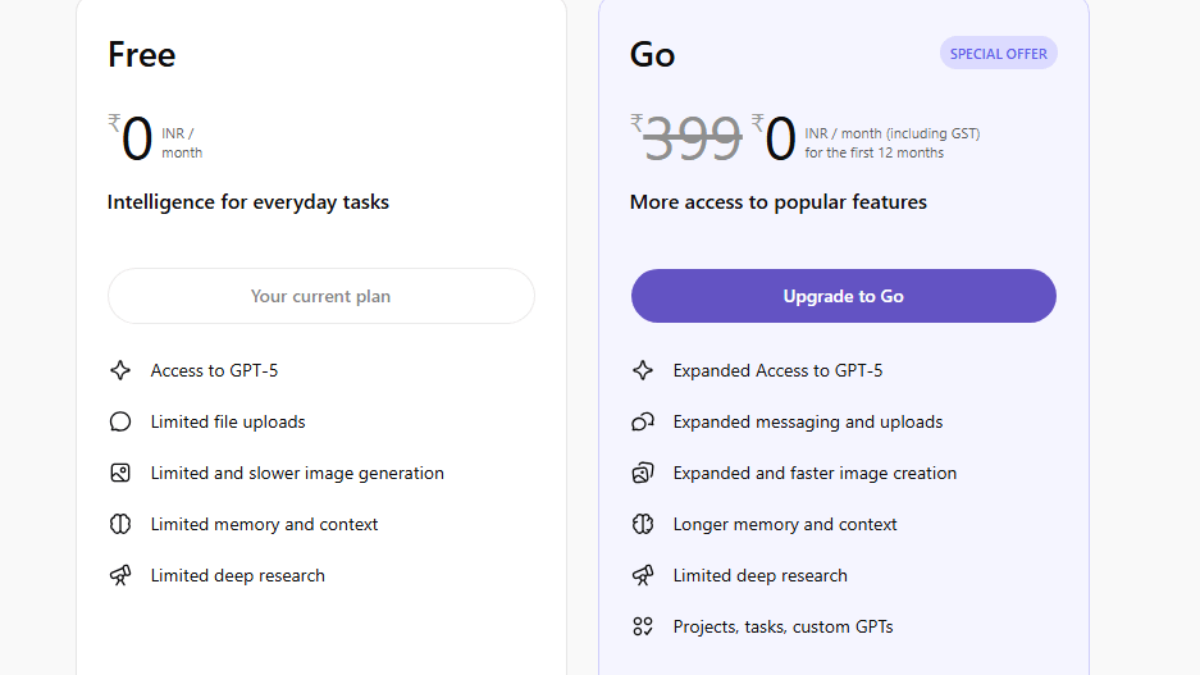Click the Projects, tasks, custom GPTs text
Image resolution: width=1200 pixels, height=675 pixels.
783,627
